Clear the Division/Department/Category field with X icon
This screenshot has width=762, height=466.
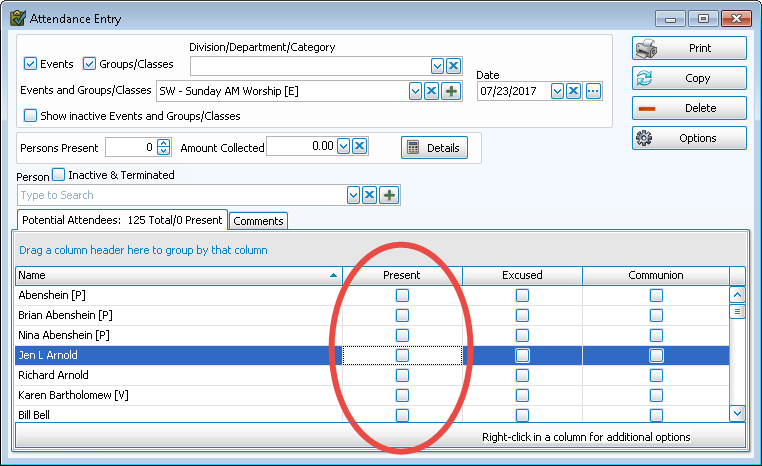click(453, 66)
